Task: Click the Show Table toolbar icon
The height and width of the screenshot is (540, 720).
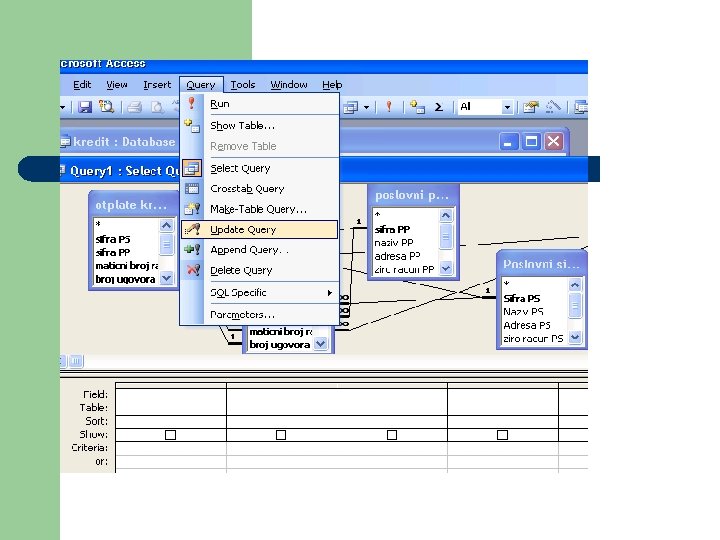Action: click(417, 107)
